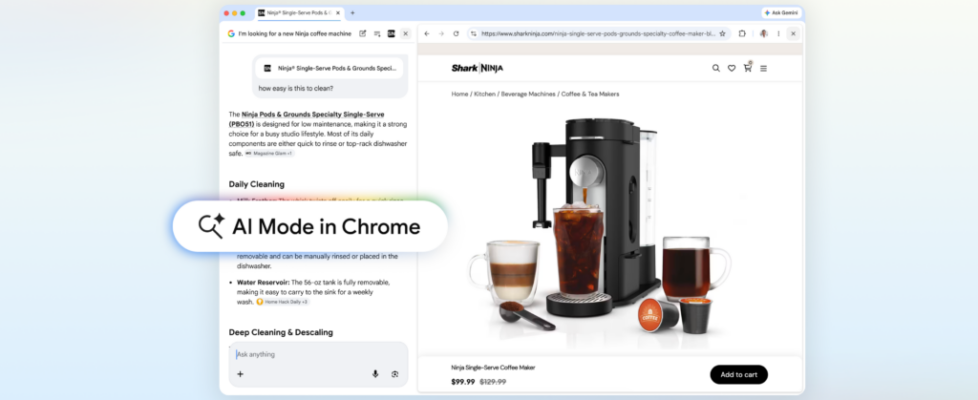This screenshot has width=978, height=400.
Task: Click the Kitchen breadcrumb link
Action: click(484, 94)
